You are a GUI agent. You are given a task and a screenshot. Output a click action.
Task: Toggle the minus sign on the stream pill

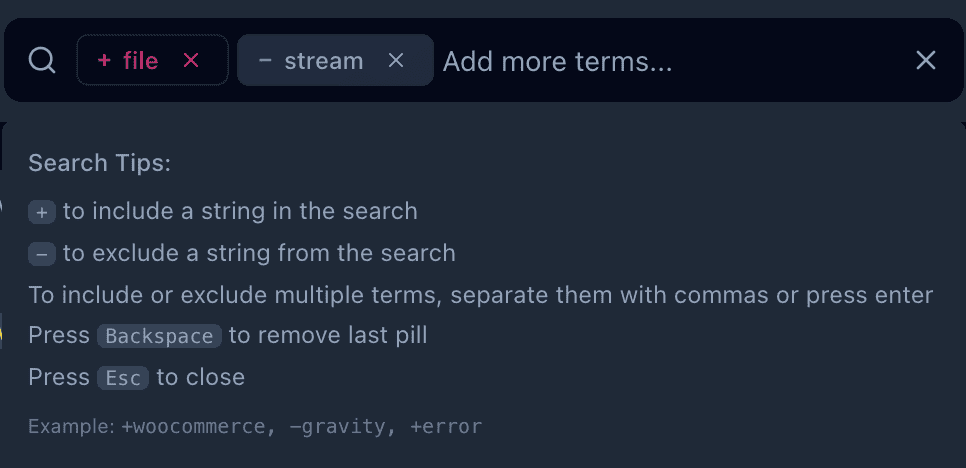(x=265, y=61)
